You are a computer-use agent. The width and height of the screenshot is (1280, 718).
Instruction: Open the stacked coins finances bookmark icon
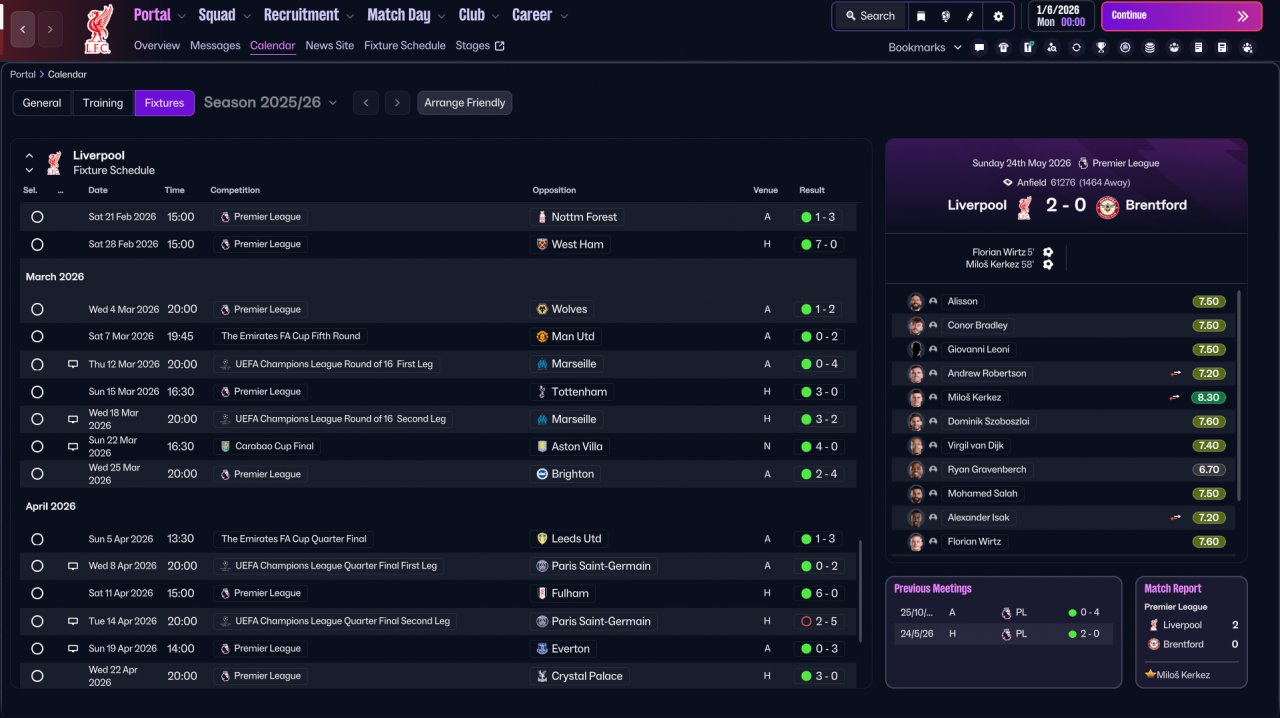pyautogui.click(x=1149, y=47)
